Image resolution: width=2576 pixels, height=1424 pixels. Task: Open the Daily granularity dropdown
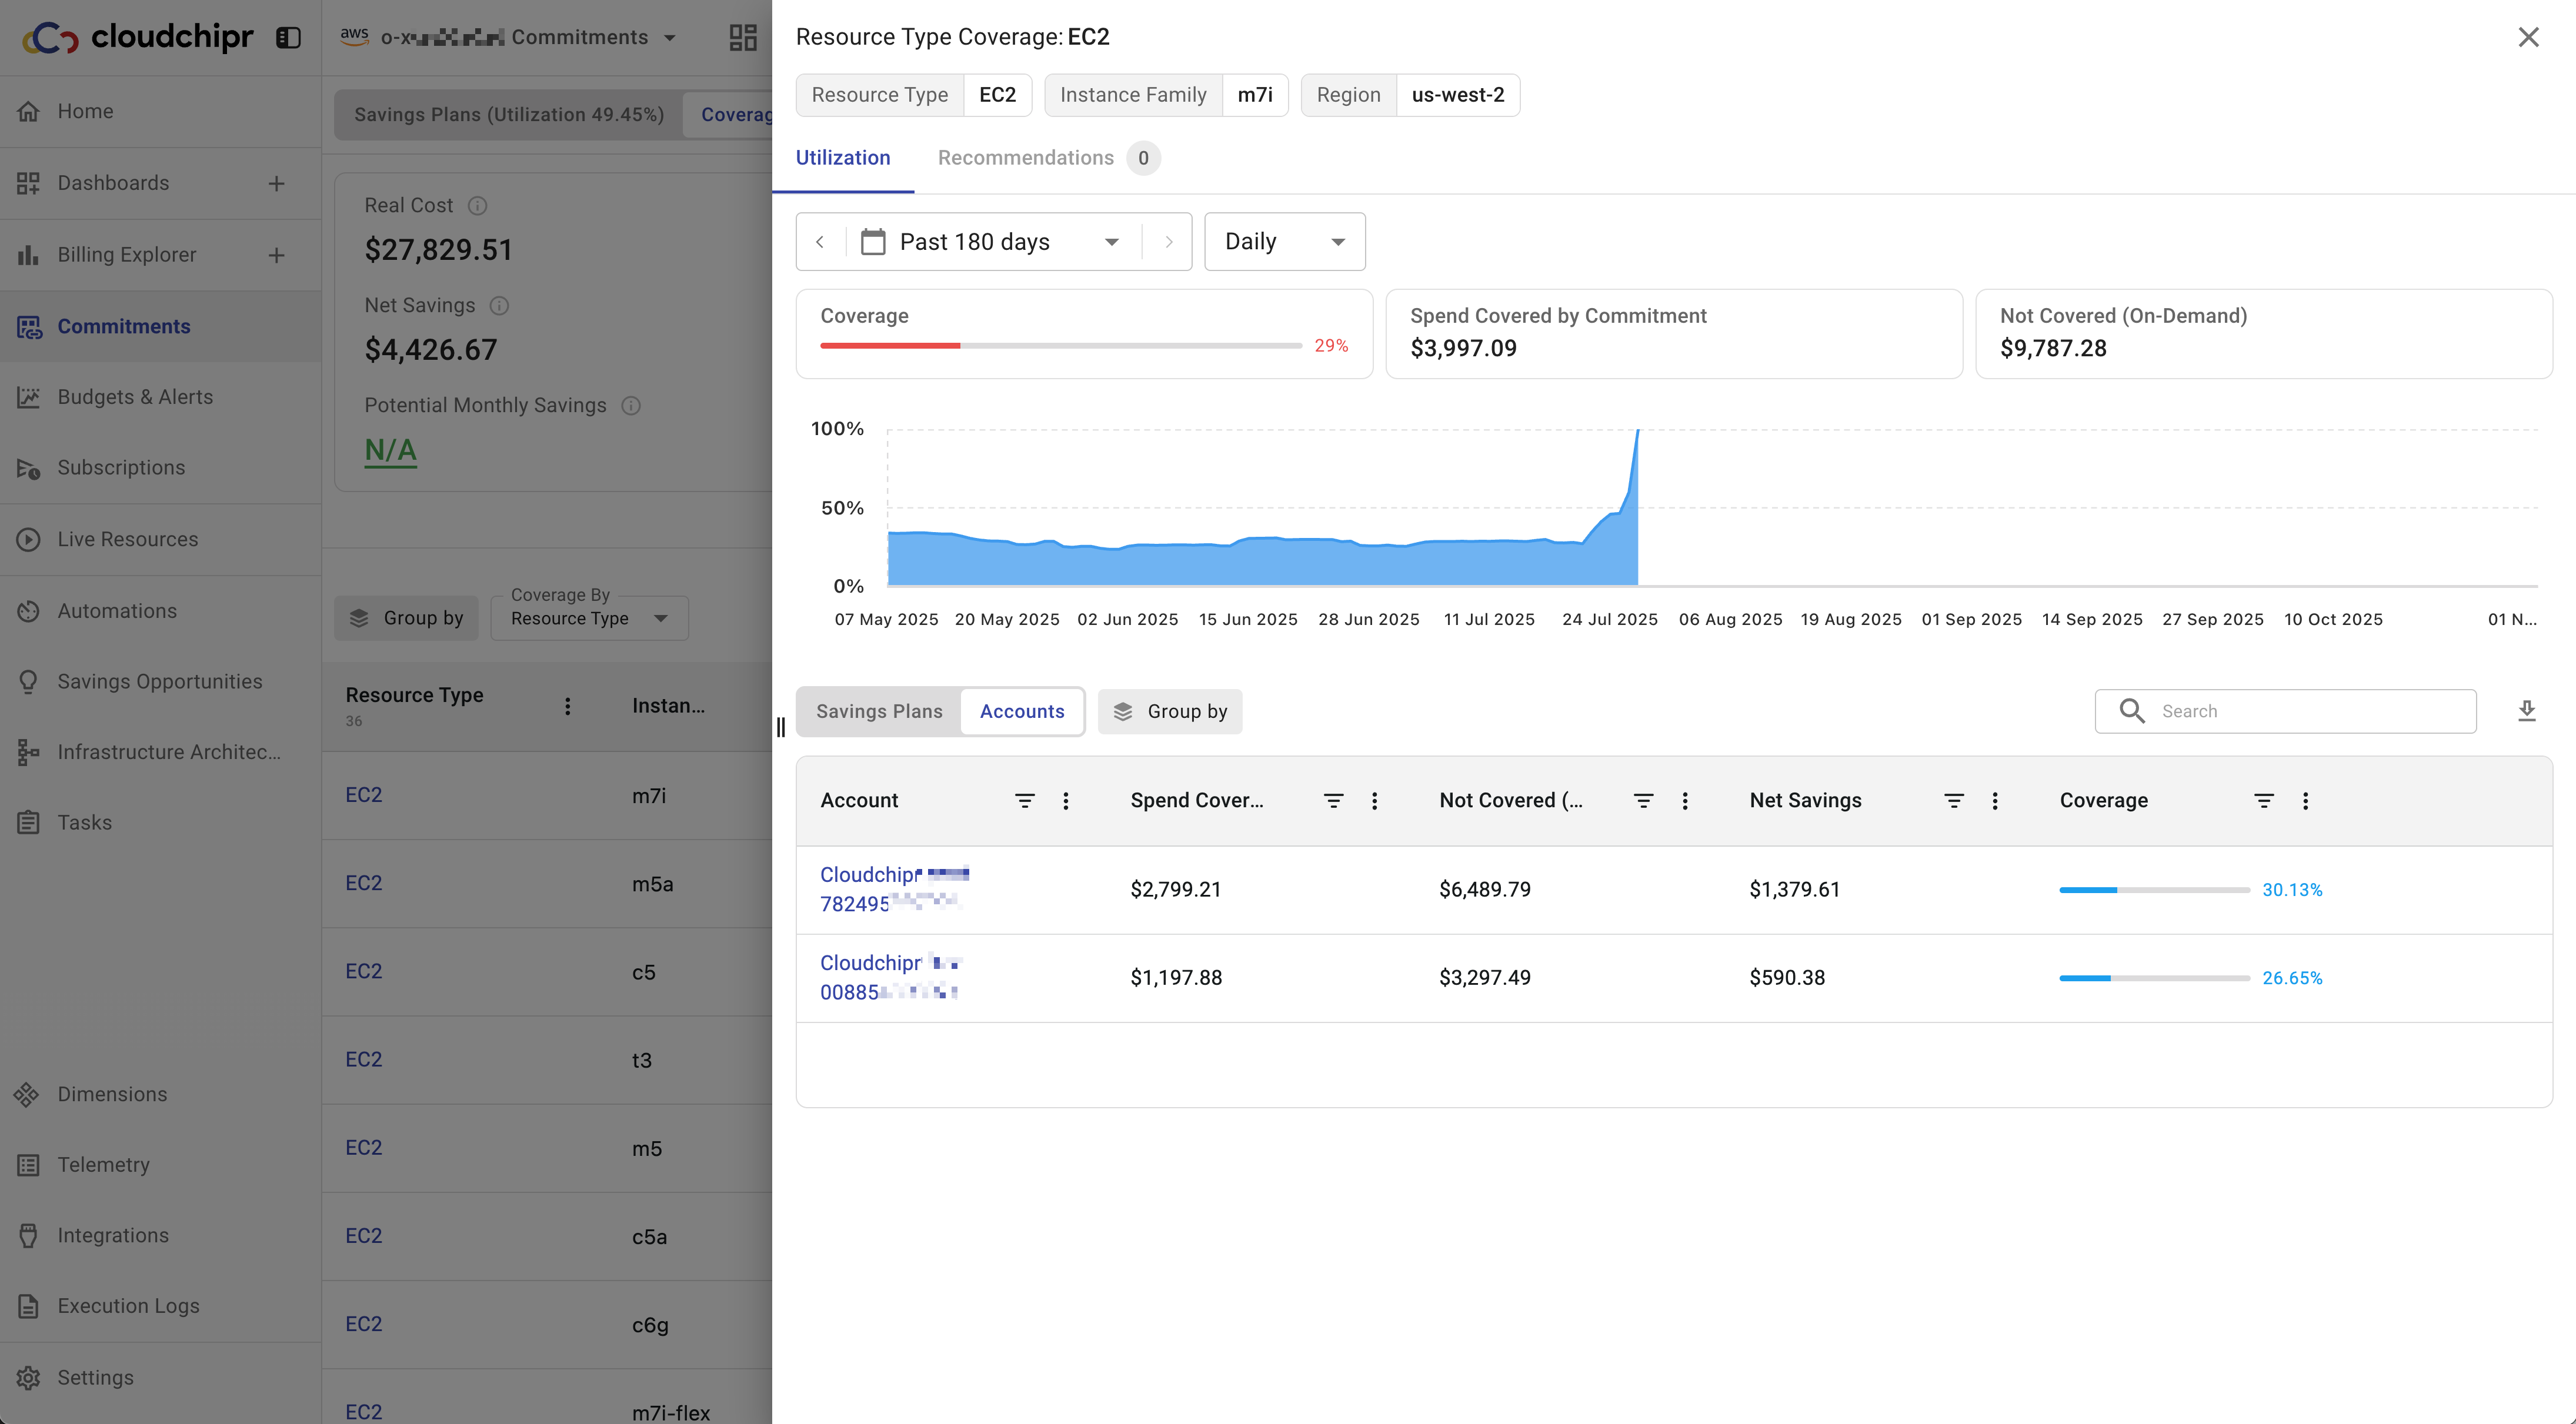click(x=1284, y=242)
